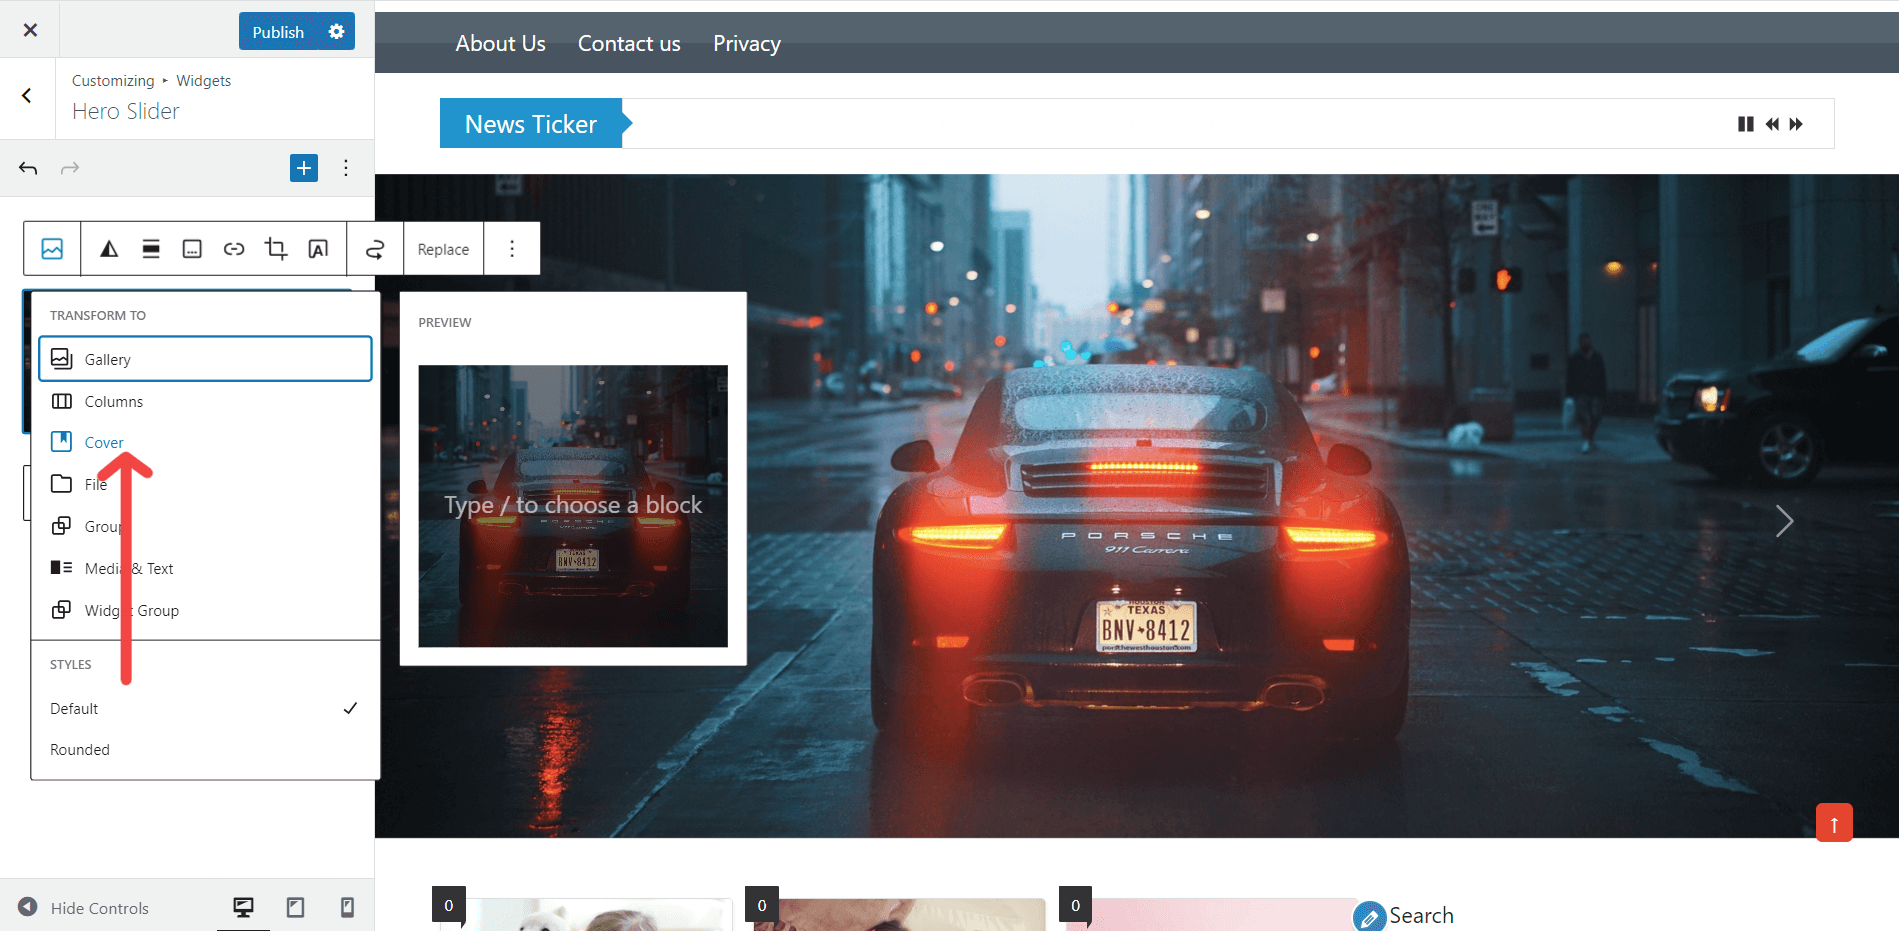Switch to mobile preview mode

[347, 907]
